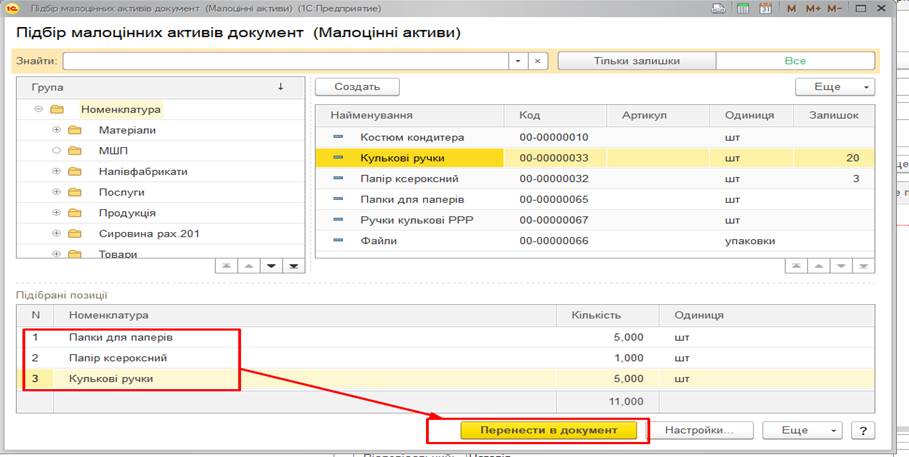Open the upper Еще dropdown menu
The image size is (909, 457).
click(834, 87)
